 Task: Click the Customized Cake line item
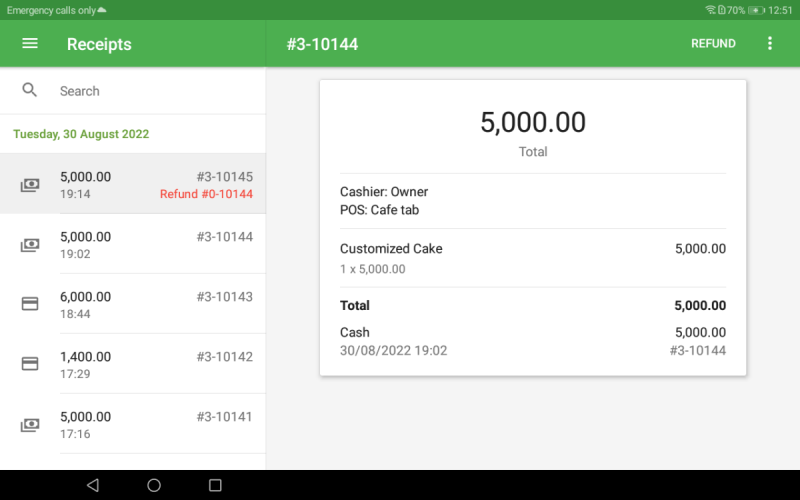point(391,249)
